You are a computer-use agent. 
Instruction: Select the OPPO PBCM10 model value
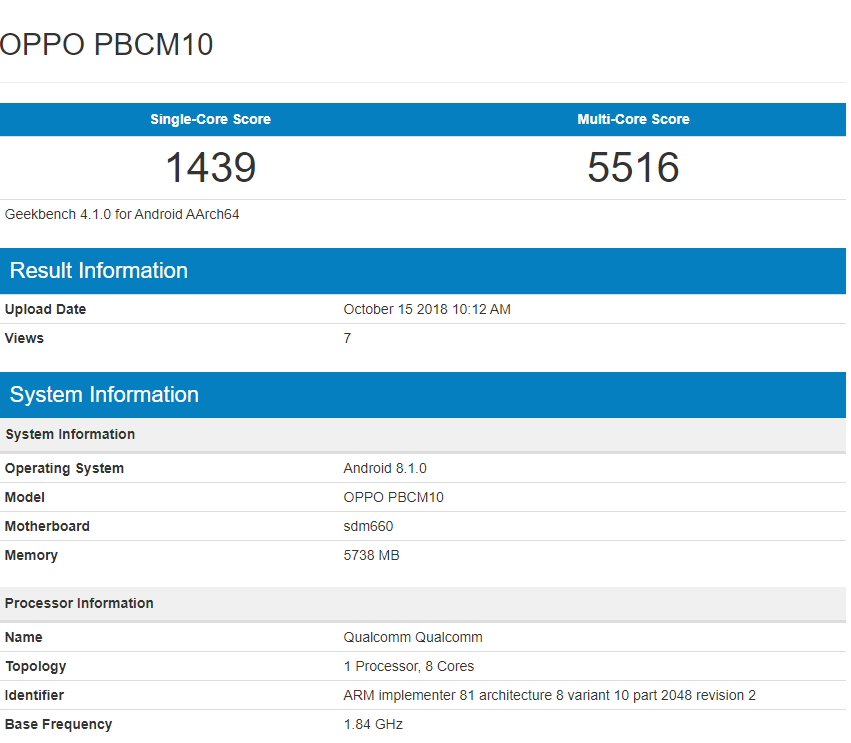[x=393, y=497]
